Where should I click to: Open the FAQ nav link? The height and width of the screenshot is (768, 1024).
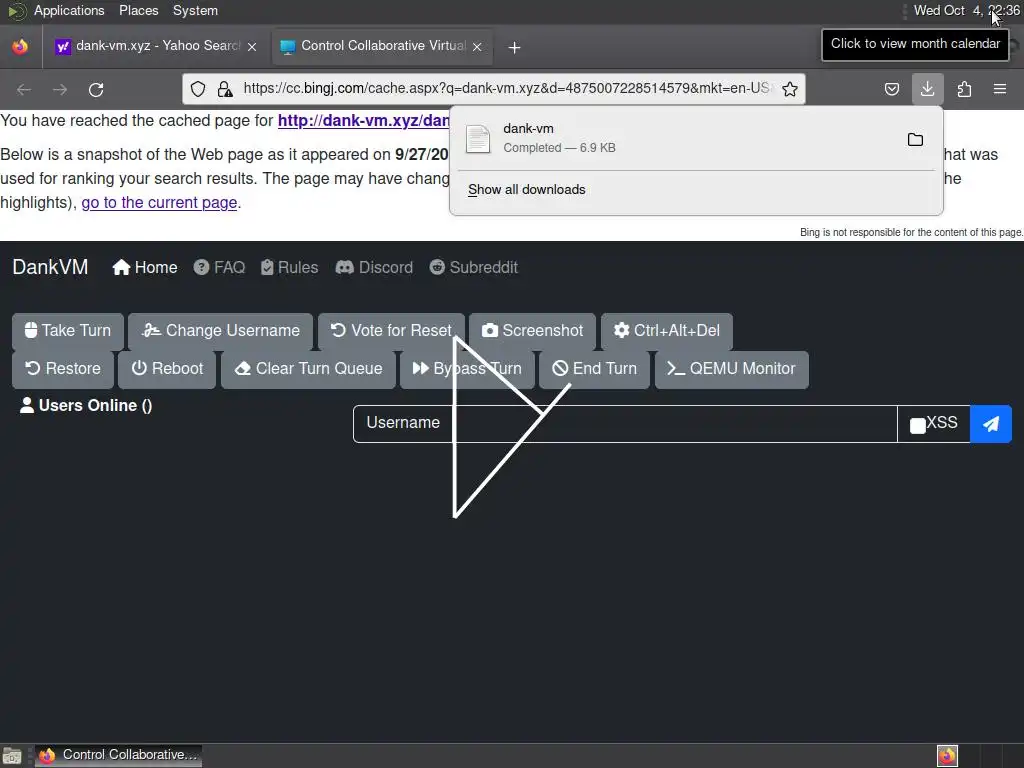219,267
